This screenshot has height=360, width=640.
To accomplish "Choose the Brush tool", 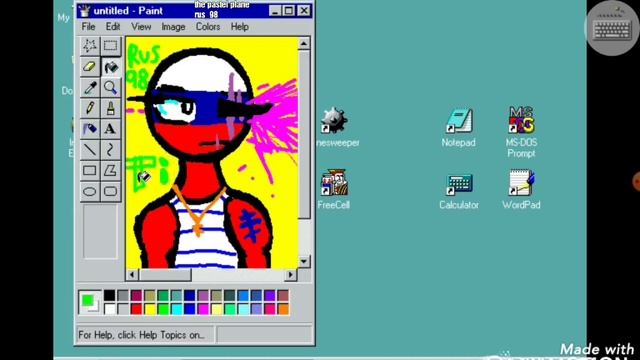I will [111, 108].
